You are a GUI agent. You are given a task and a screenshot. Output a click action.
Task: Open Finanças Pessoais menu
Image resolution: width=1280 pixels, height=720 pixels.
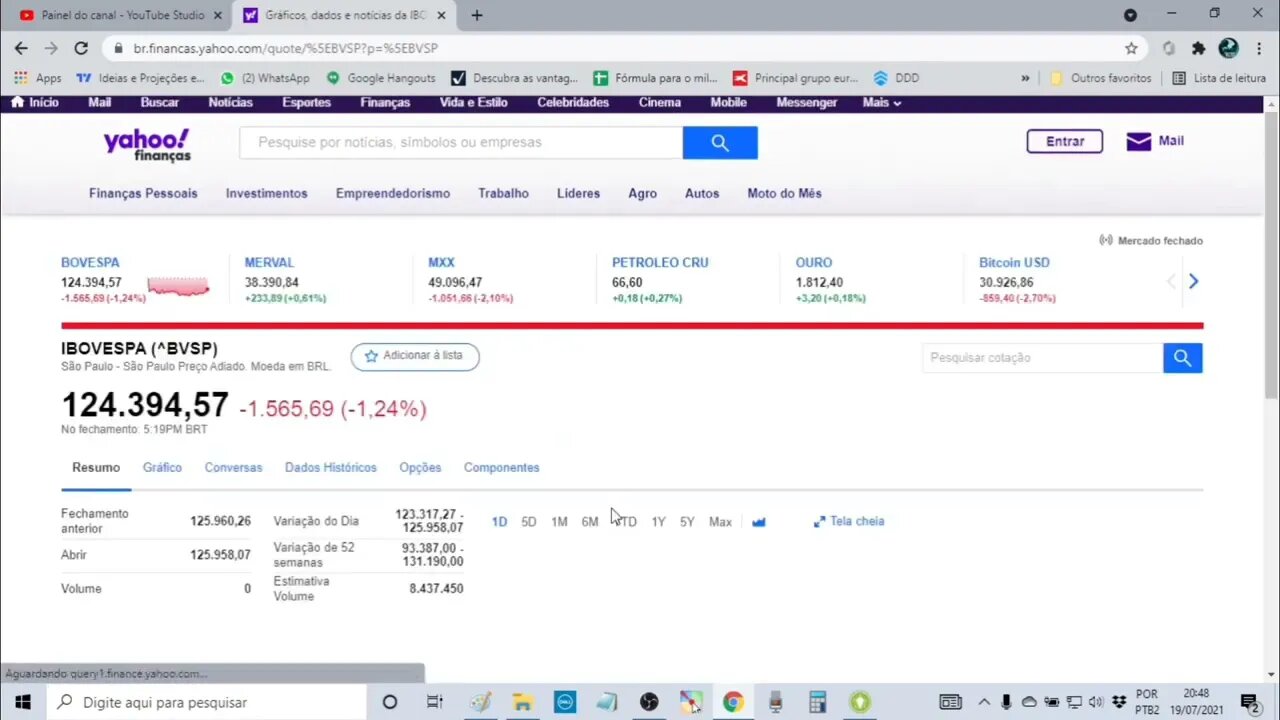point(143,193)
